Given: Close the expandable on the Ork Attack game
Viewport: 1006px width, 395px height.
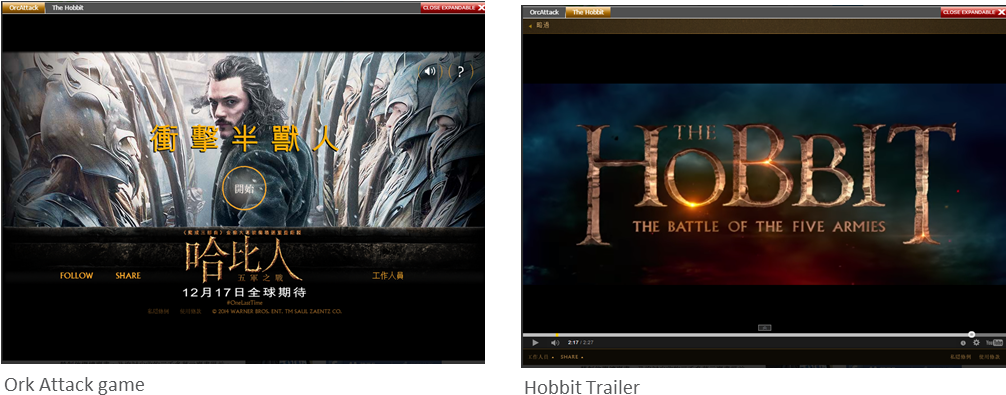Looking at the screenshot, I should tap(452, 8).
